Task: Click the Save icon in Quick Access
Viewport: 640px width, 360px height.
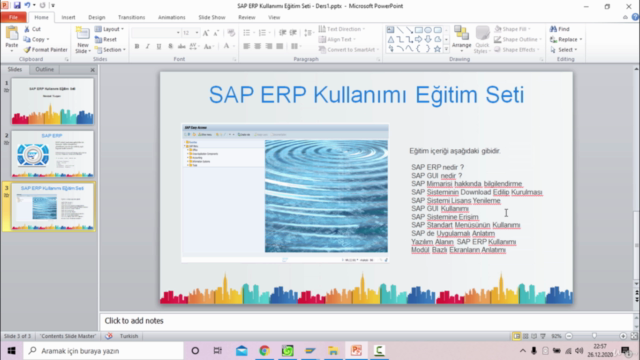Action: (17, 6)
